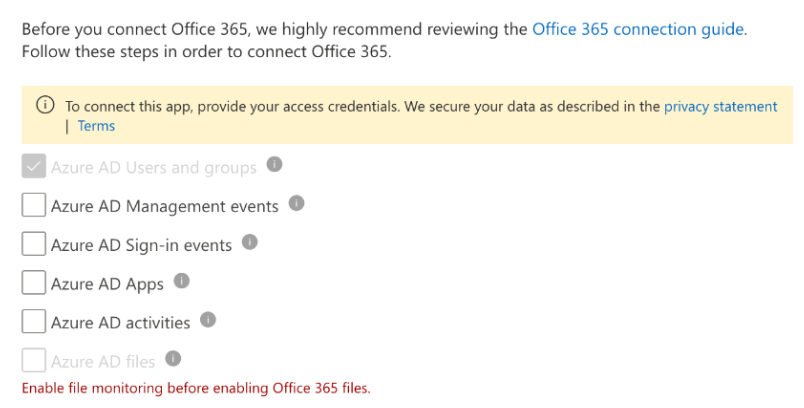The height and width of the screenshot is (408, 804).
Task: Show info icon details for Azure AD Sign-in events
Action: pos(250,242)
